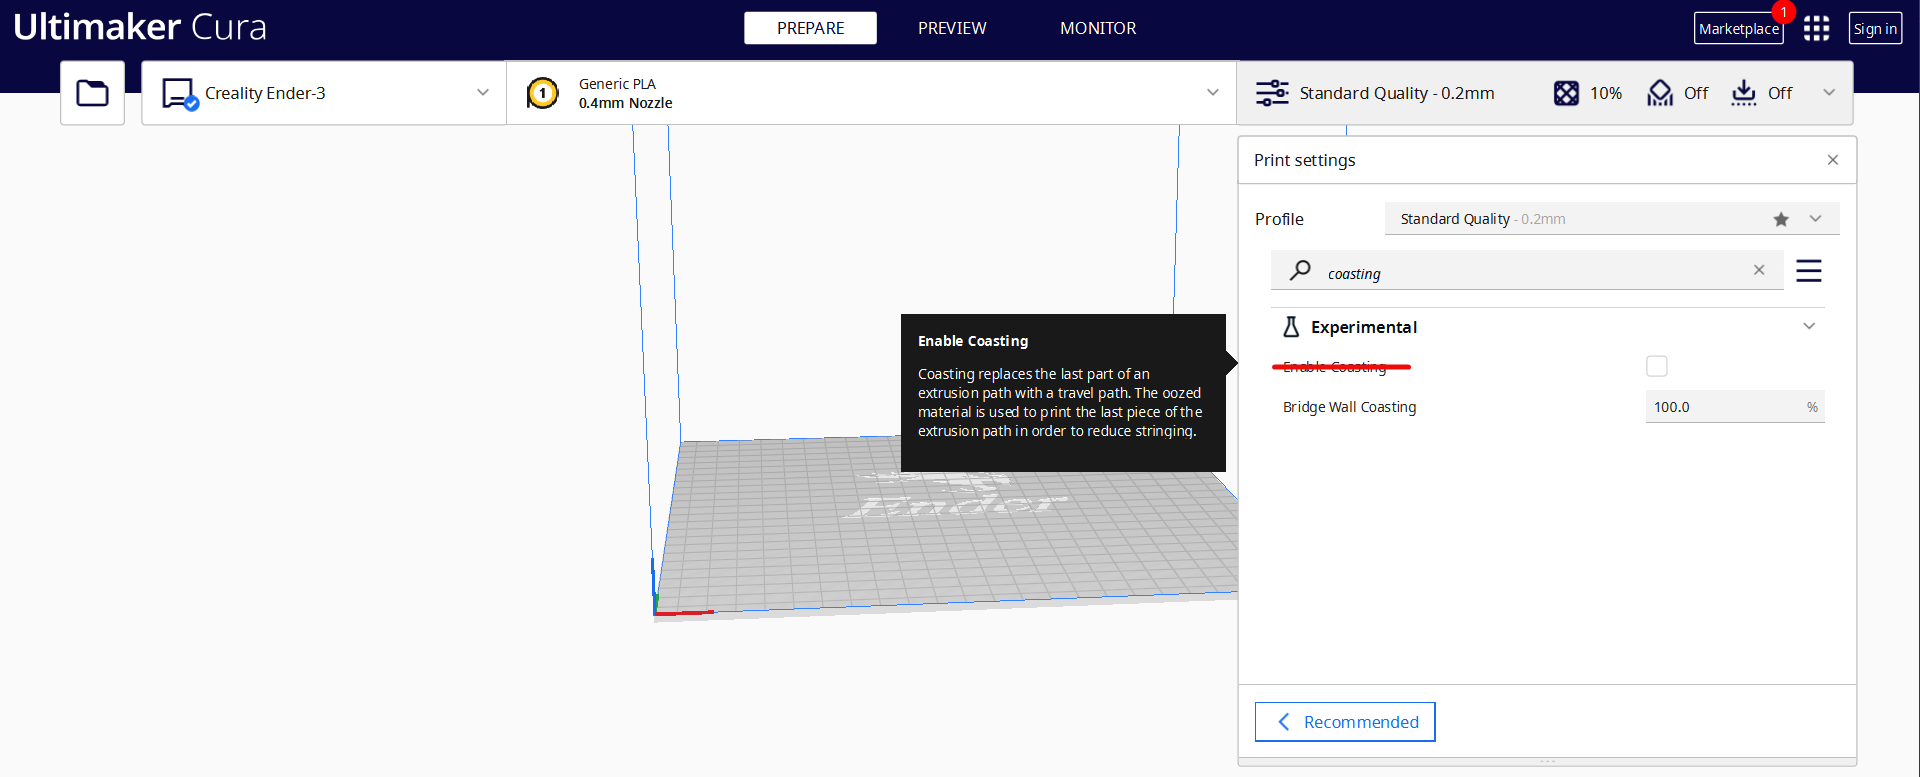This screenshot has width=1920, height=777.
Task: Open the setting visibility hamburger menu
Action: point(1809,271)
